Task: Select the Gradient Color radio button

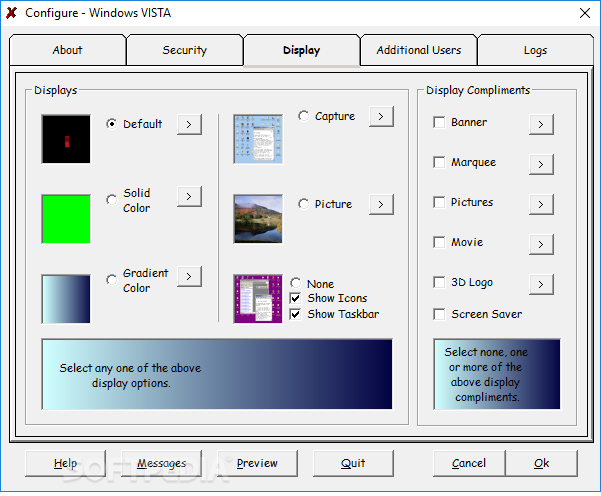Action: (112, 279)
